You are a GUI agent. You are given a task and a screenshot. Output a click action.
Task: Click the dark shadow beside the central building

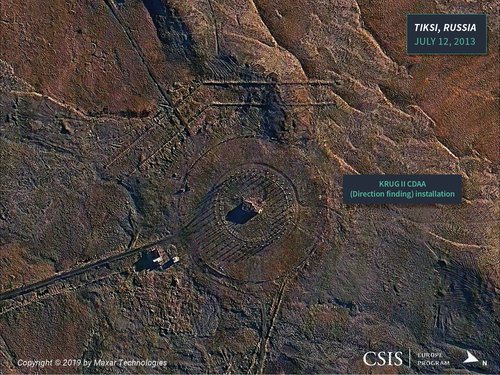[238, 215]
